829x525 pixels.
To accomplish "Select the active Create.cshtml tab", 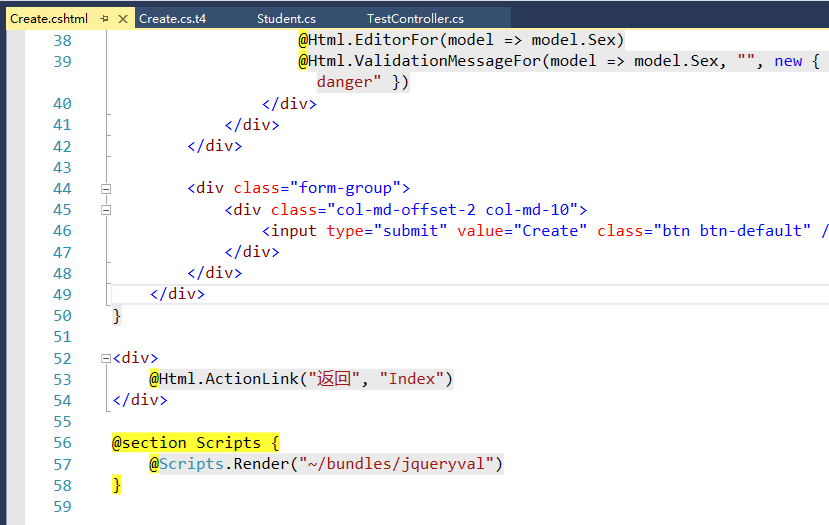I will coord(50,18).
